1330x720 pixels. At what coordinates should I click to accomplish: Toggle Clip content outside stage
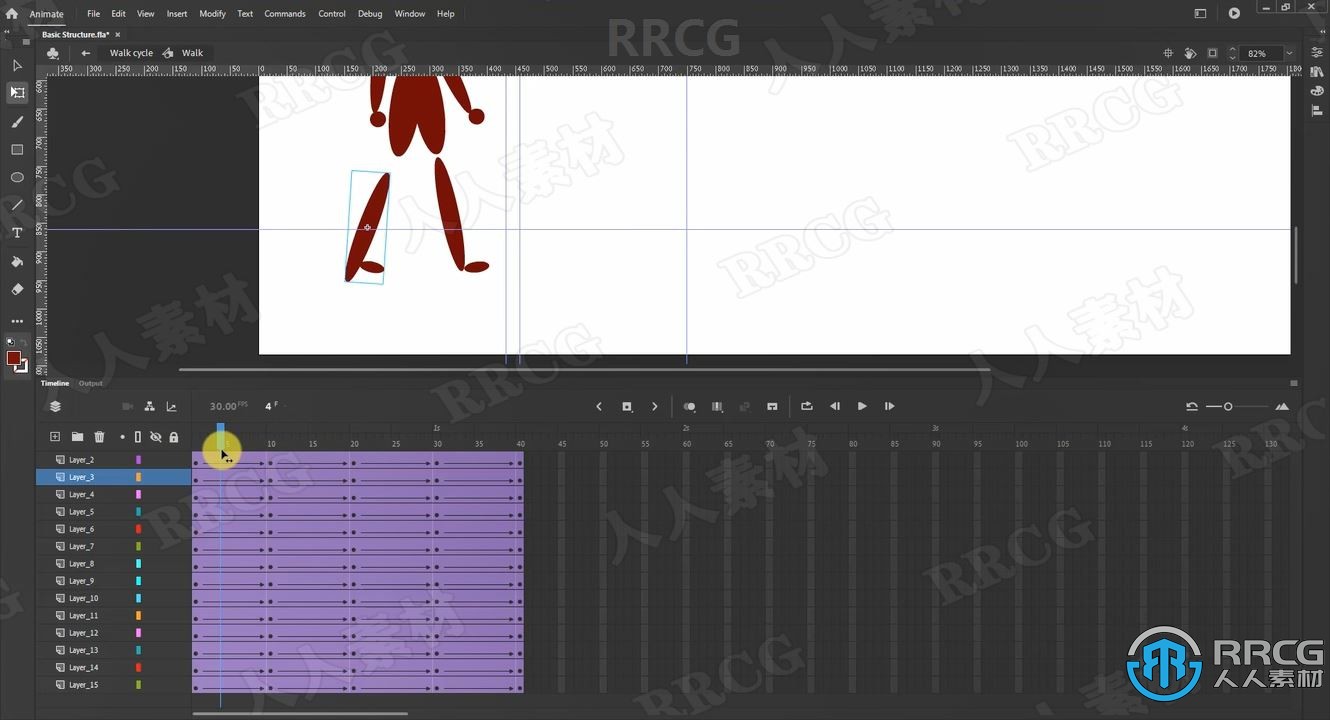[1212, 53]
